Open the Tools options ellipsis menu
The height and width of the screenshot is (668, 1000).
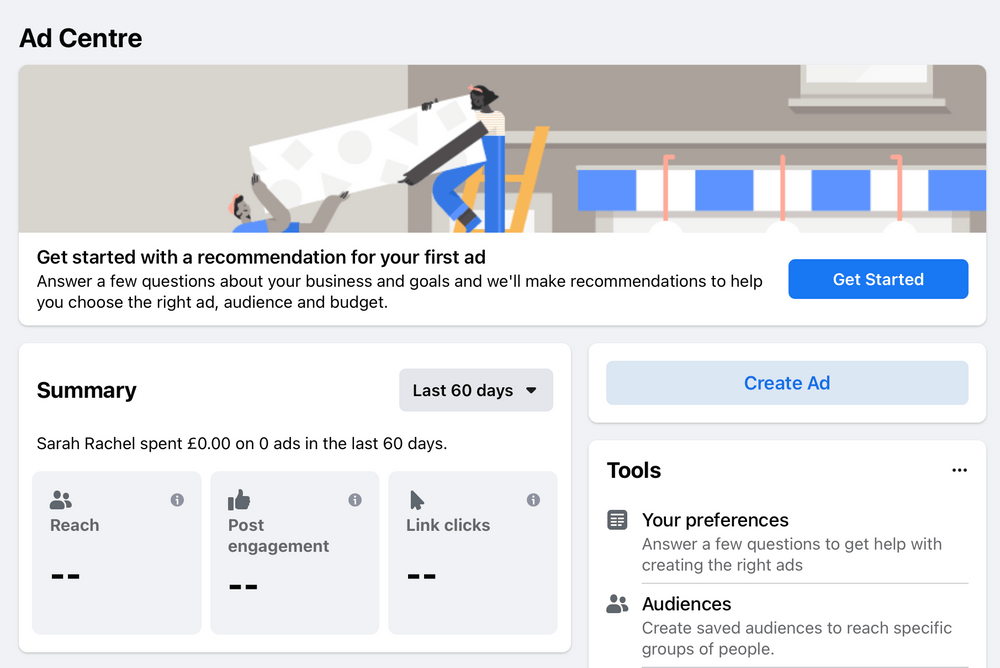pos(960,470)
